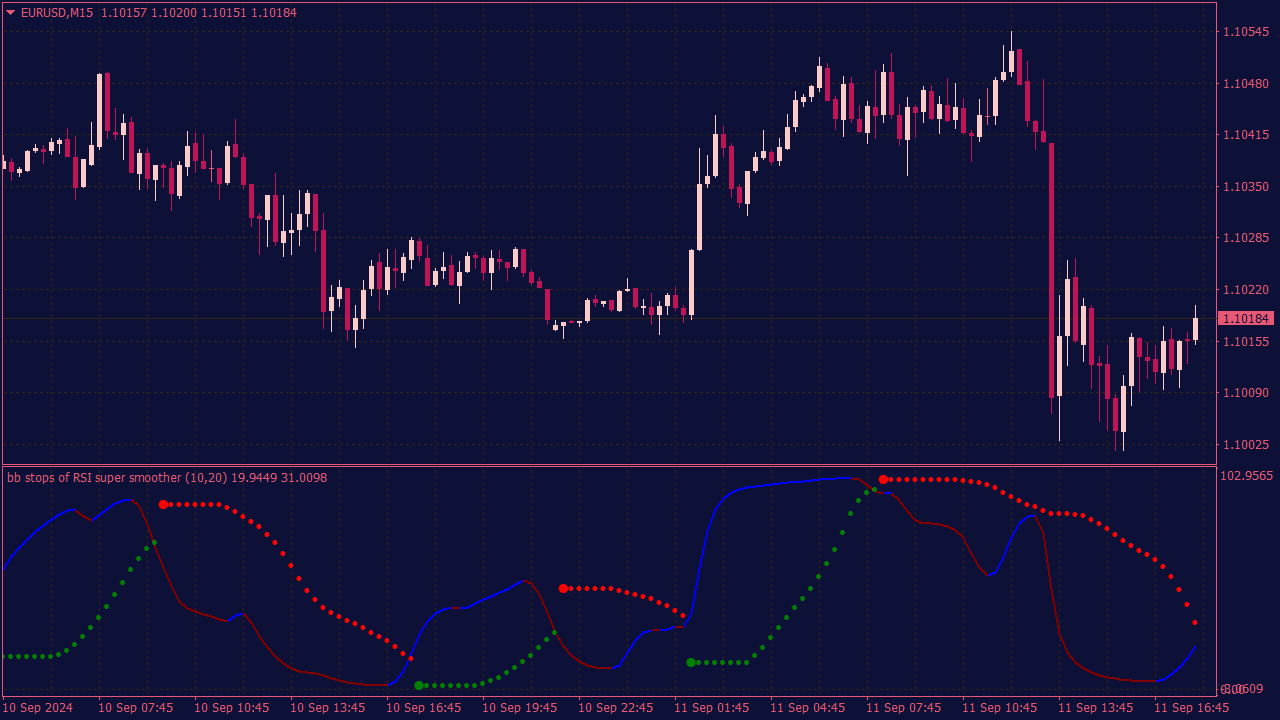Click the large red dot starting near 11 Sep 07:45

click(883, 480)
